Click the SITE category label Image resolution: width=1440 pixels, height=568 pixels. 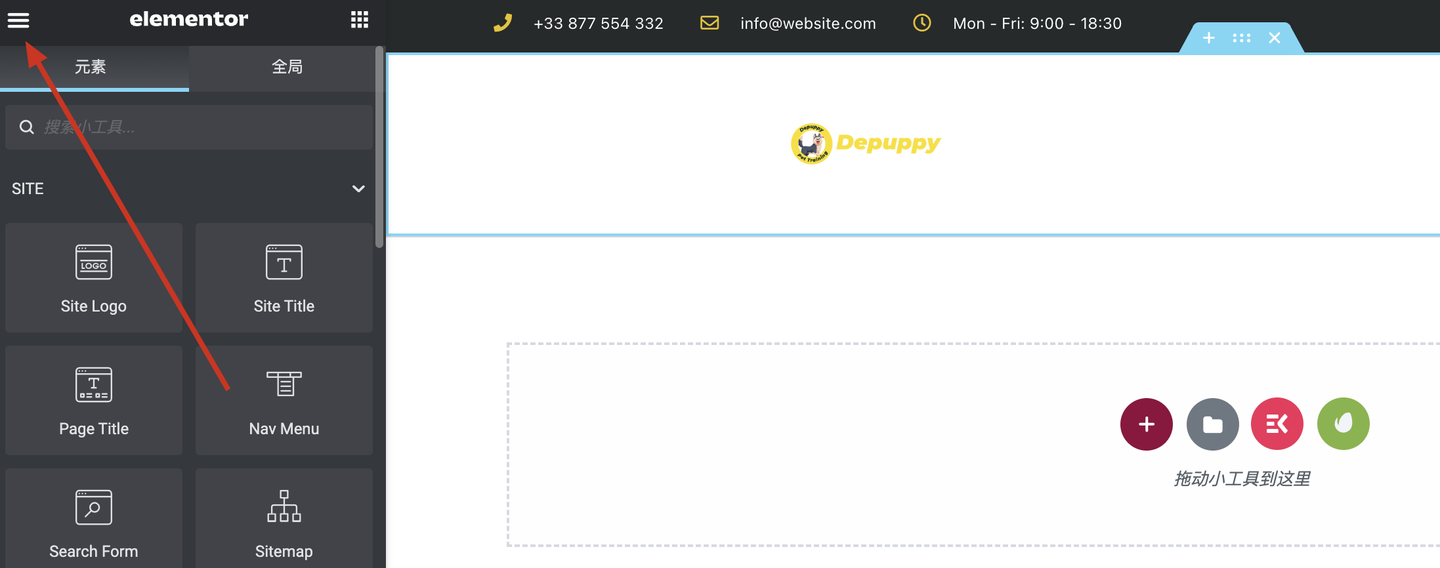28,189
